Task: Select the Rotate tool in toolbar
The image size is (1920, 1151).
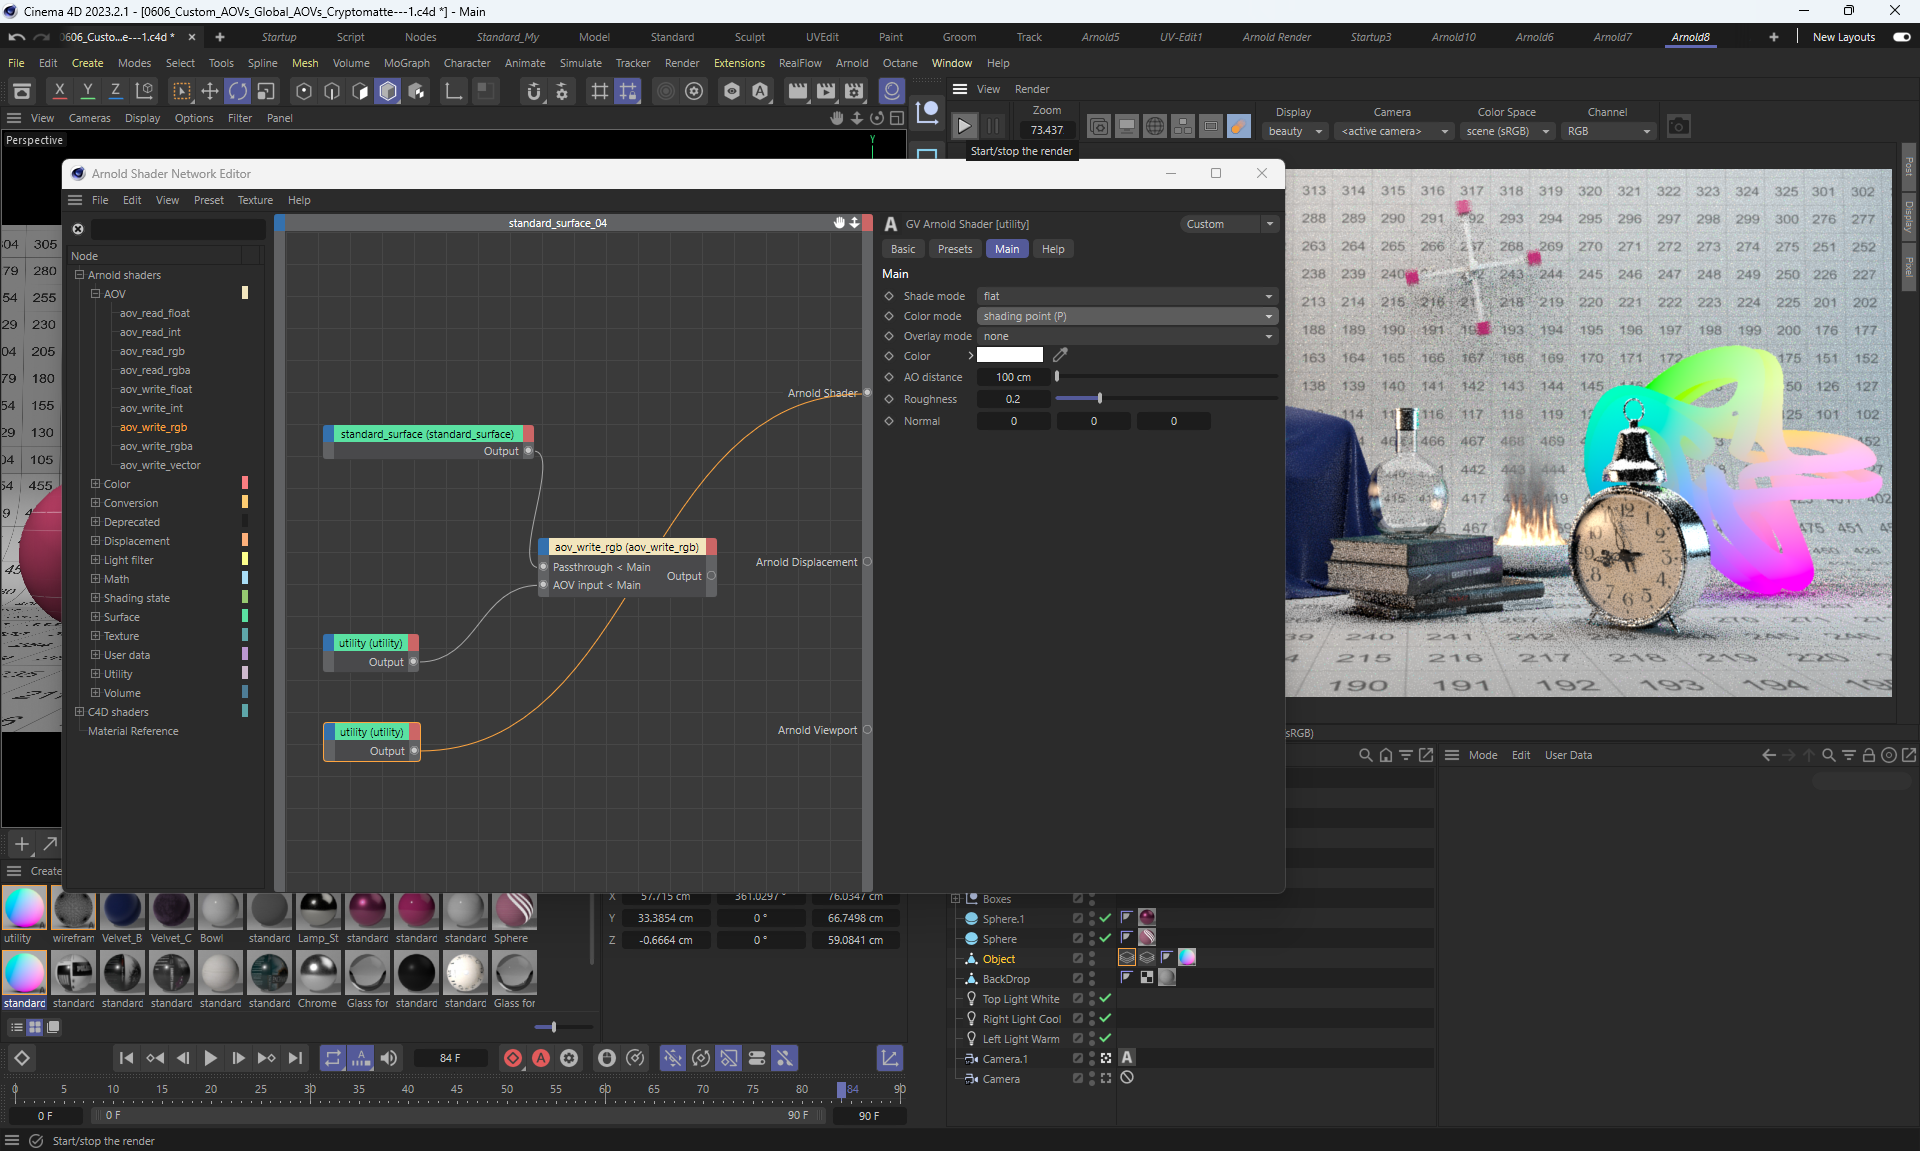Action: (x=237, y=92)
